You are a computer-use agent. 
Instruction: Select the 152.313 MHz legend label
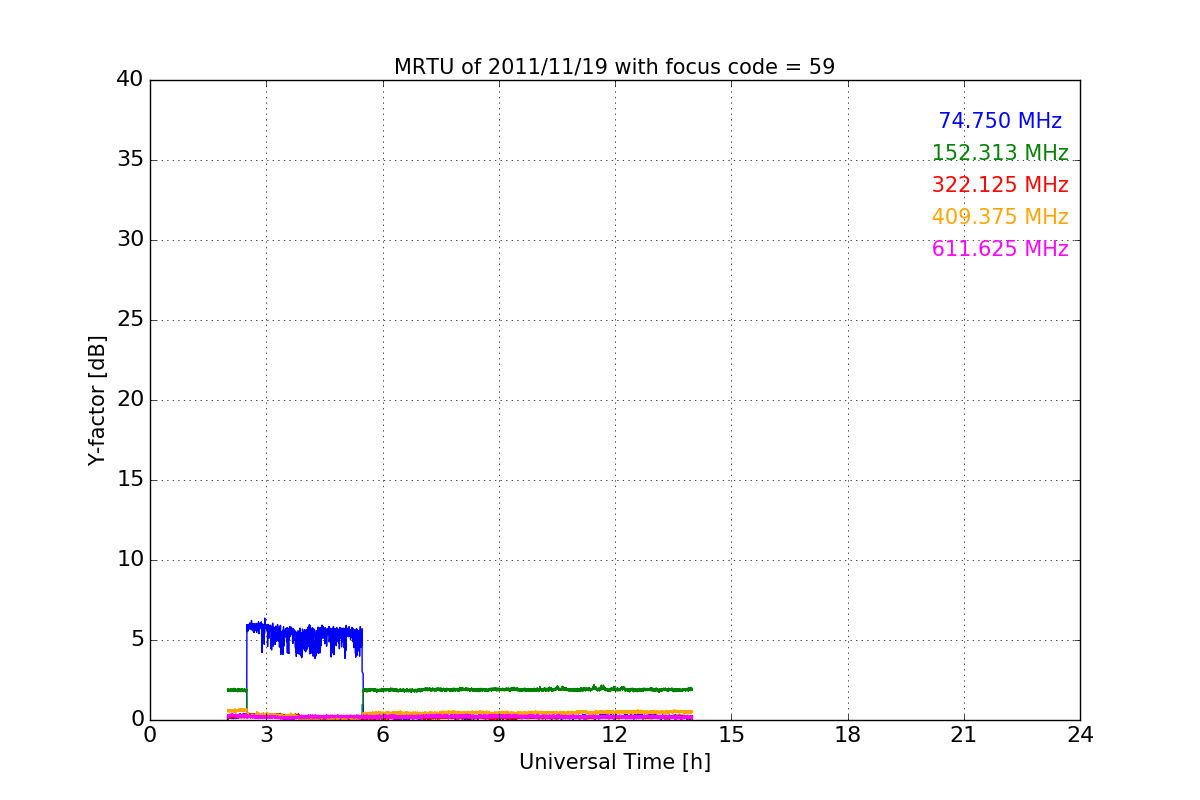pos(1000,154)
